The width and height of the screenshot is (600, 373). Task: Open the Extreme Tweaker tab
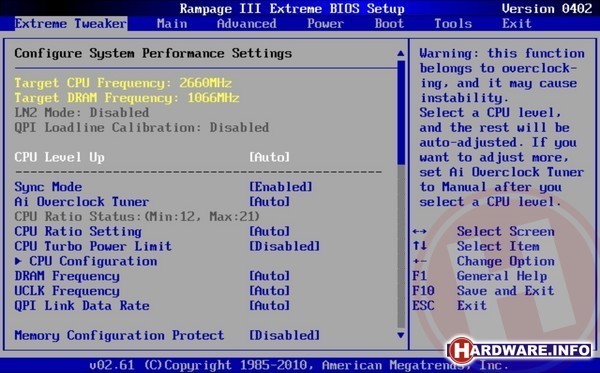pyautogui.click(x=71, y=24)
